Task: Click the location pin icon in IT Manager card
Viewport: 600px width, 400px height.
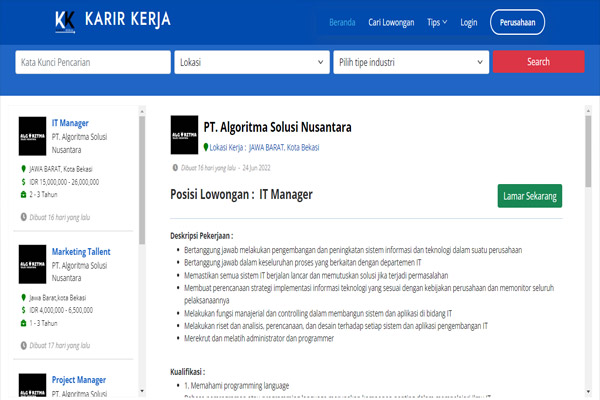Action: (23, 169)
